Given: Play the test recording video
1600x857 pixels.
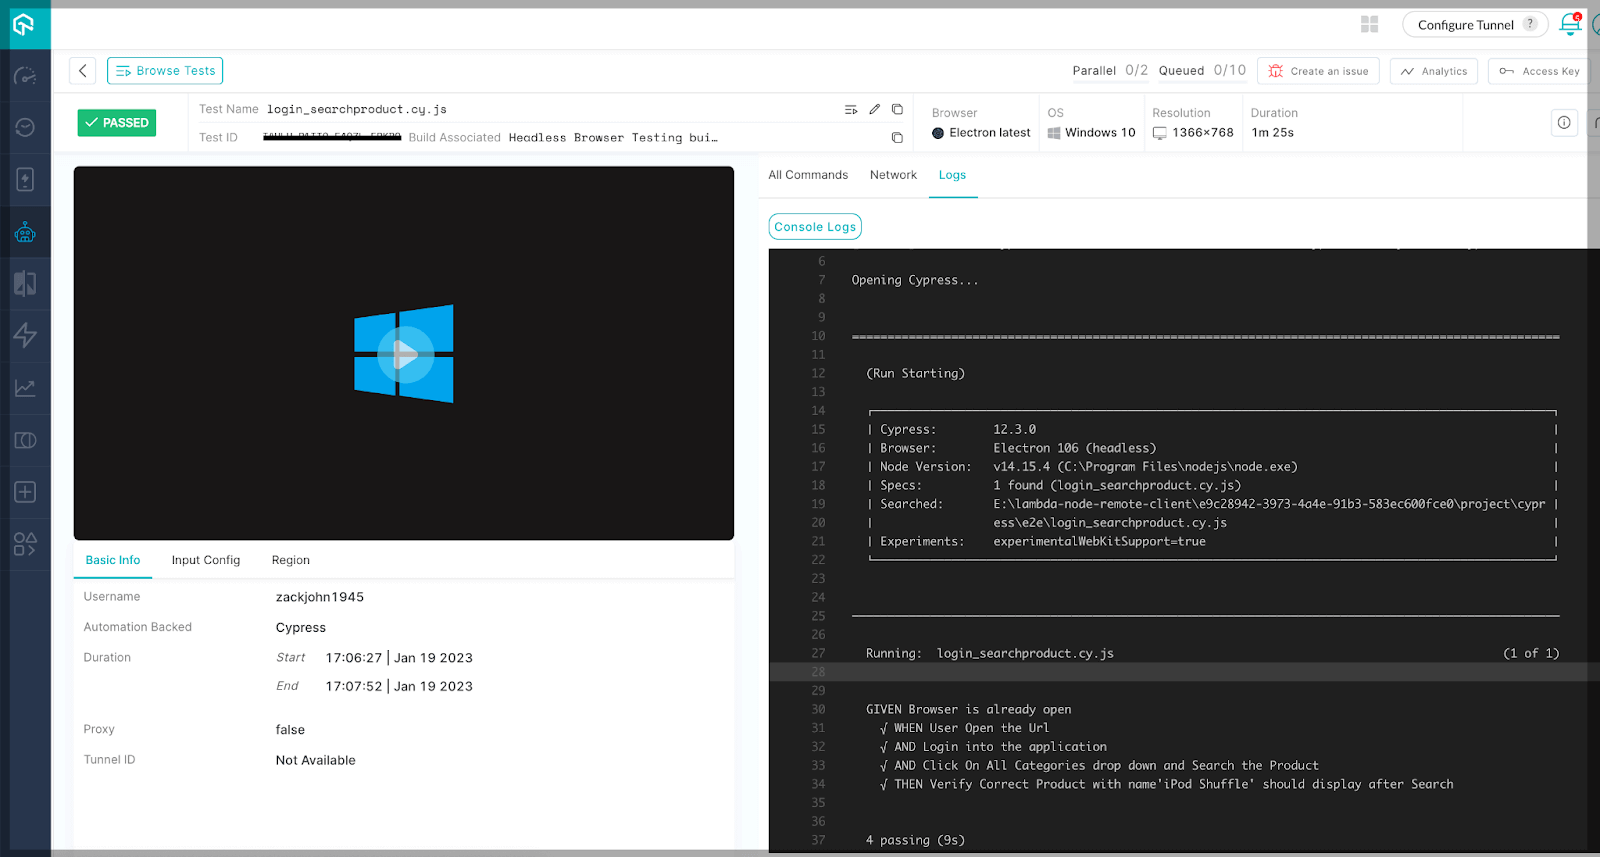Looking at the screenshot, I should (404, 354).
